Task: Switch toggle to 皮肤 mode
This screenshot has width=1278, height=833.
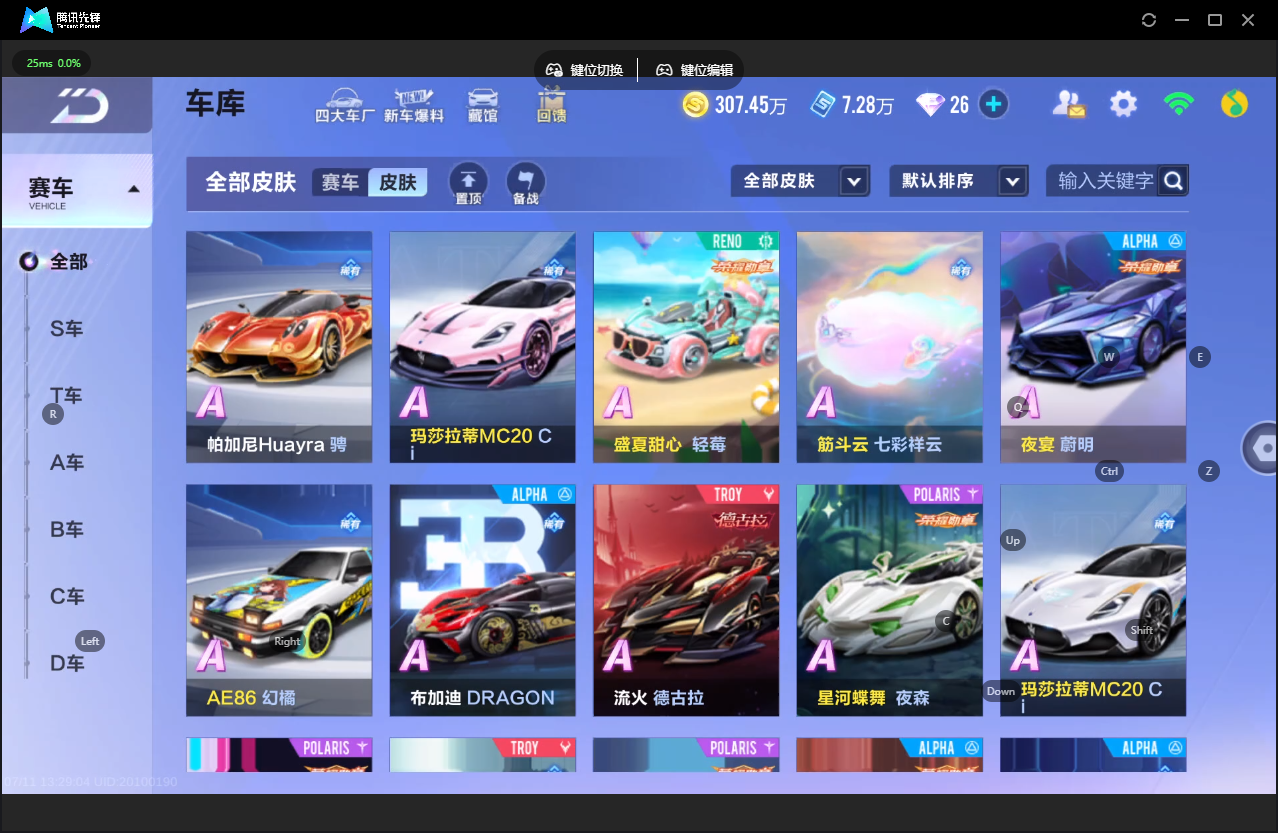Action: click(397, 182)
